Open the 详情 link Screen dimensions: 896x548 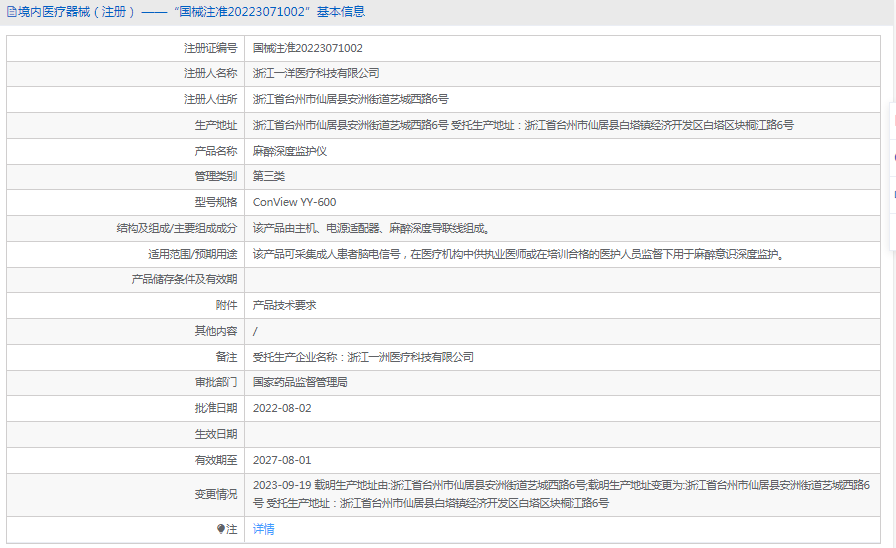(263, 529)
